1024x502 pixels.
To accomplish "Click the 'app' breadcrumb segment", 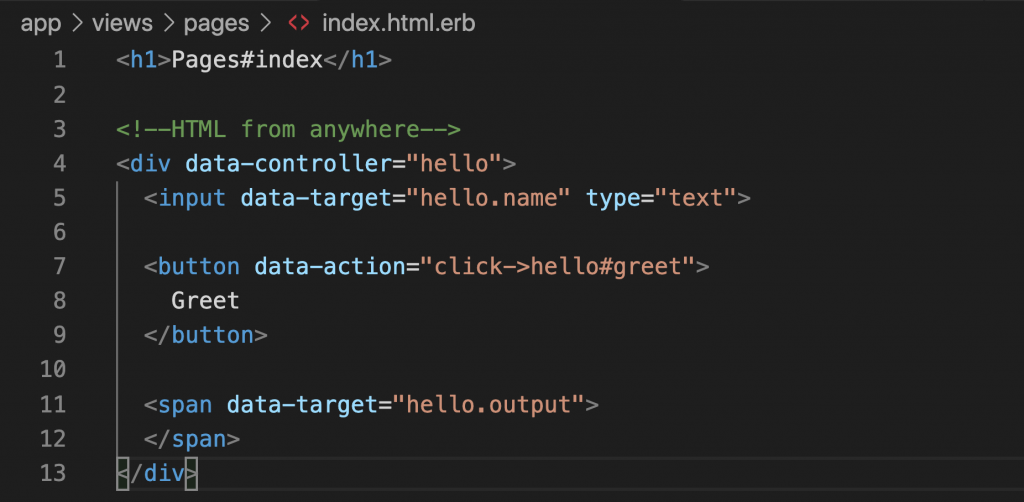I will click(x=40, y=24).
